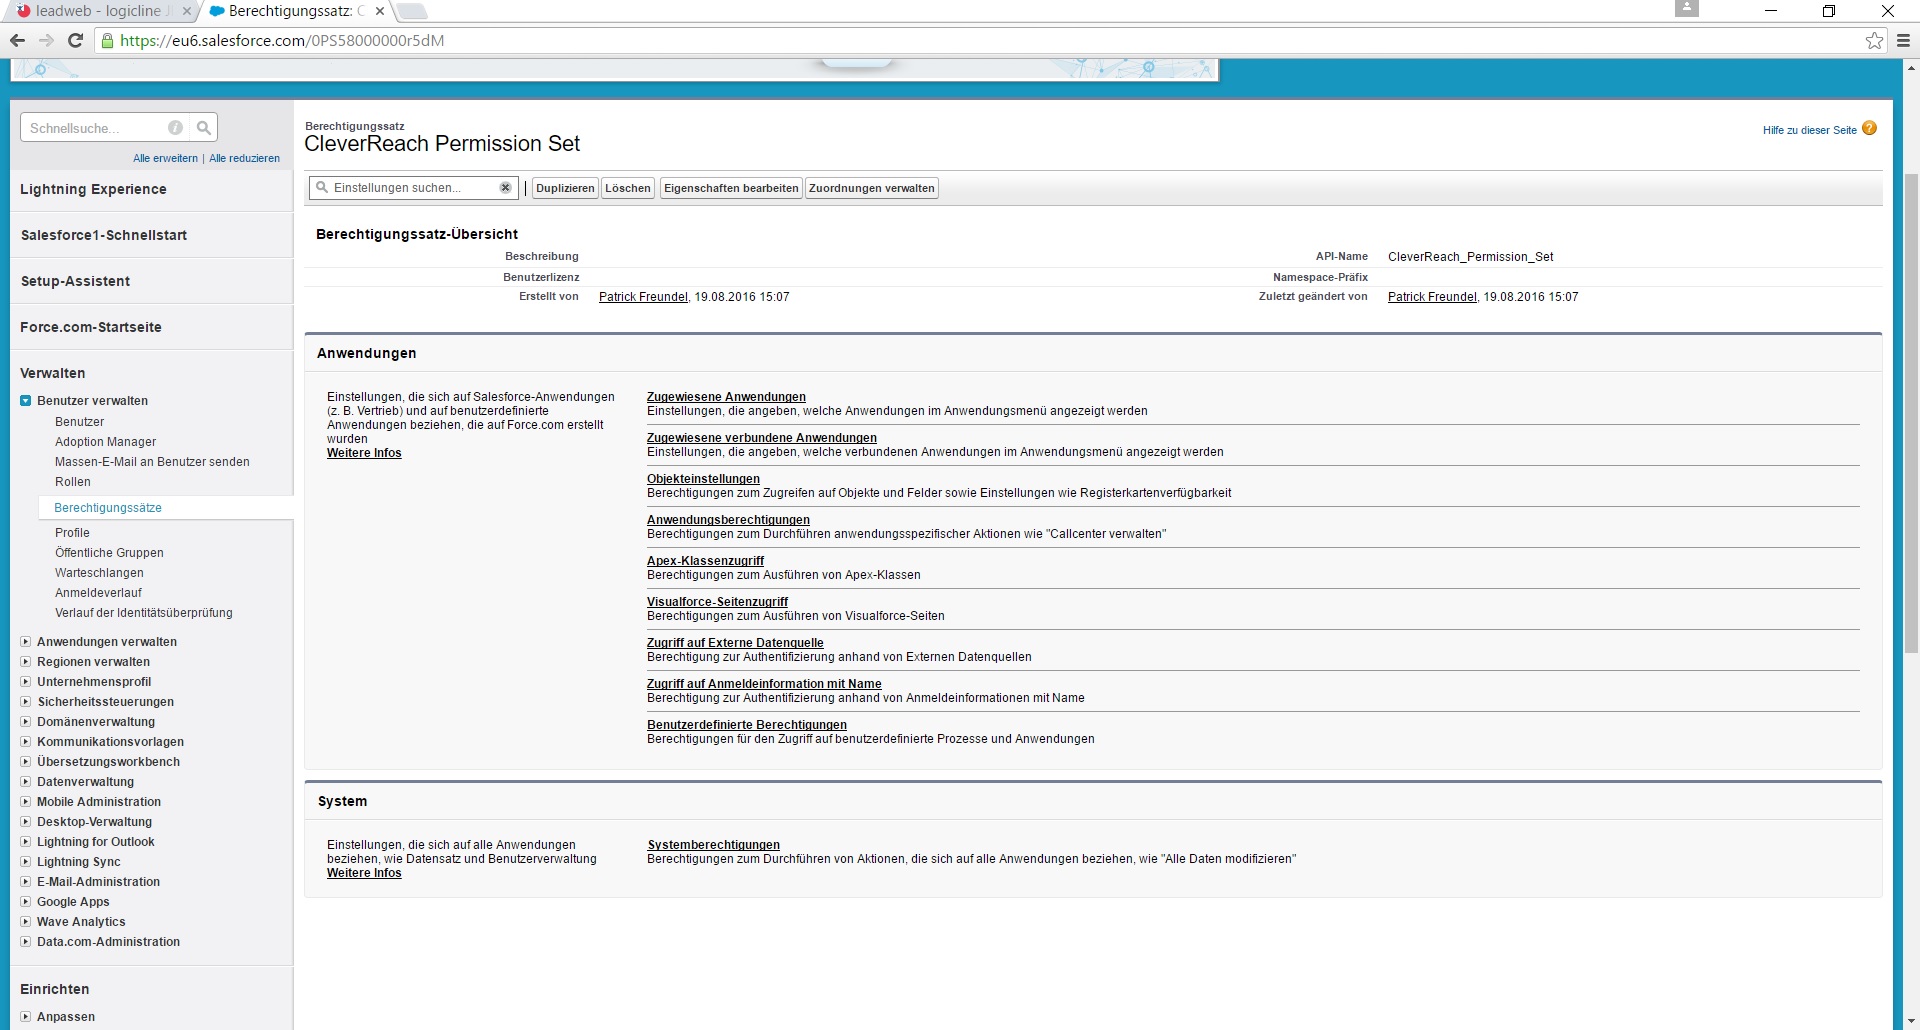The image size is (1920, 1030).
Task: Open Adoption Manager in sidebar
Action: [x=105, y=442]
